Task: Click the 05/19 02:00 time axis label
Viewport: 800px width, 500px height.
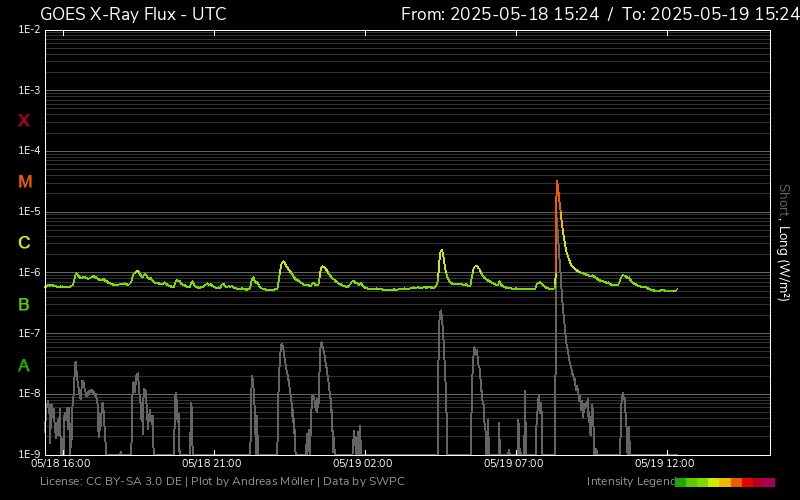Action: tap(362, 463)
